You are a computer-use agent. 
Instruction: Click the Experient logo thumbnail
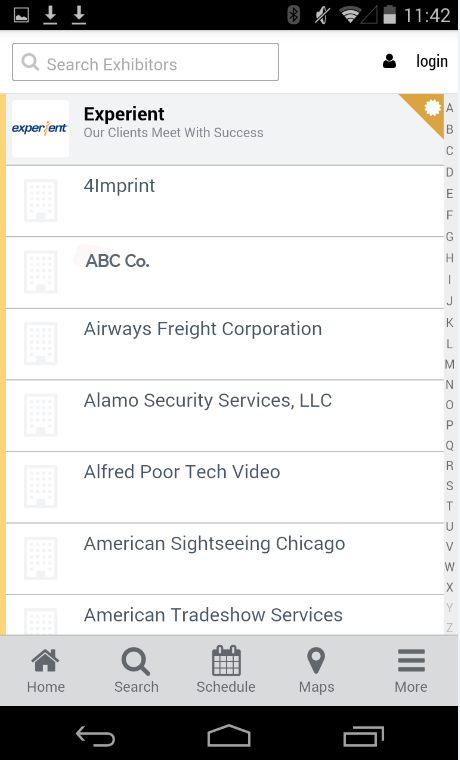tap(40, 128)
